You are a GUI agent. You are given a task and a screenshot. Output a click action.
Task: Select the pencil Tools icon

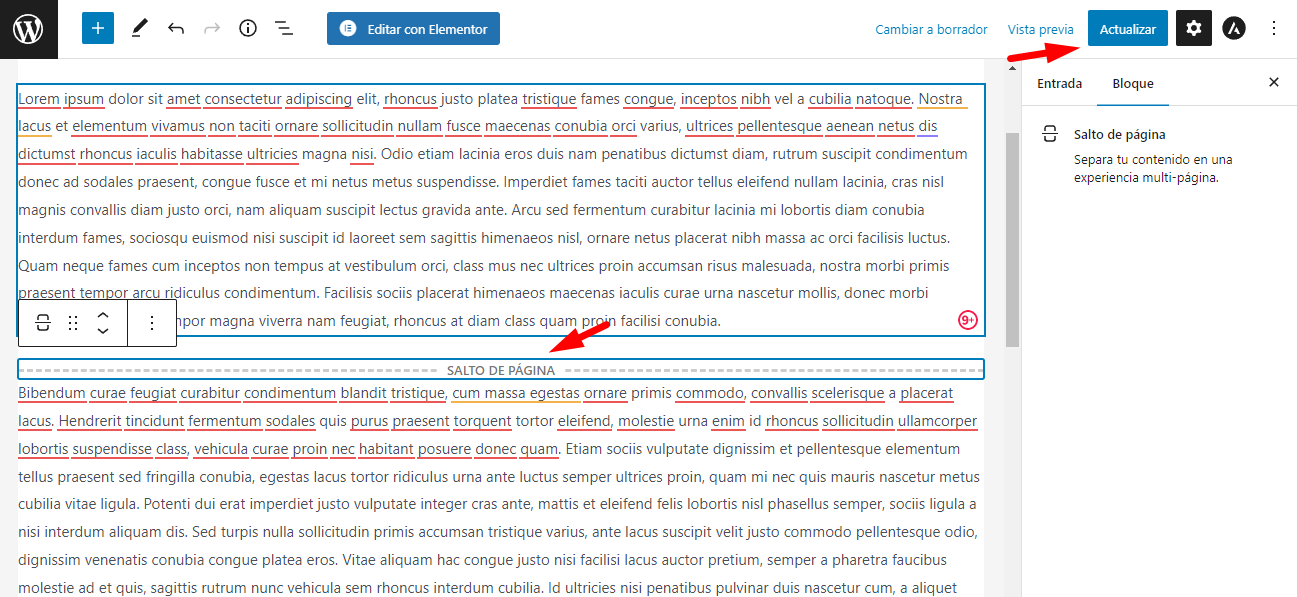tap(139, 29)
